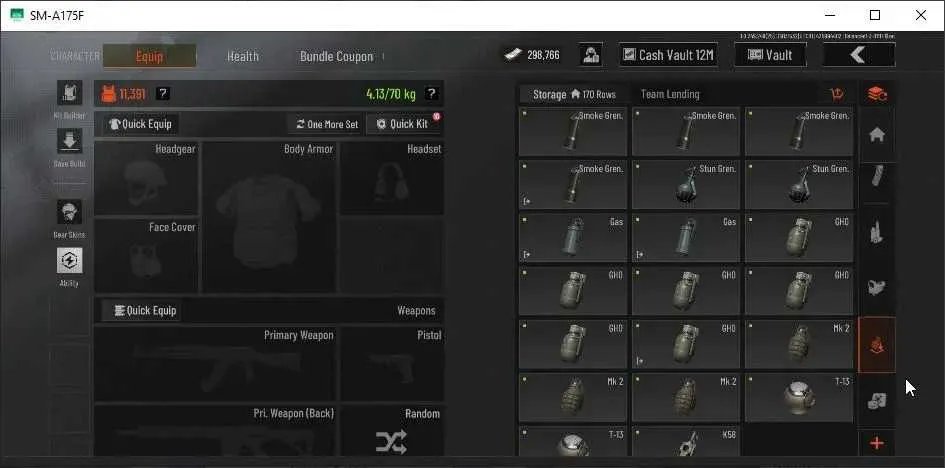945x468 pixels.
Task: Open the squad member icon beside the cash balance
Action: coord(591,55)
